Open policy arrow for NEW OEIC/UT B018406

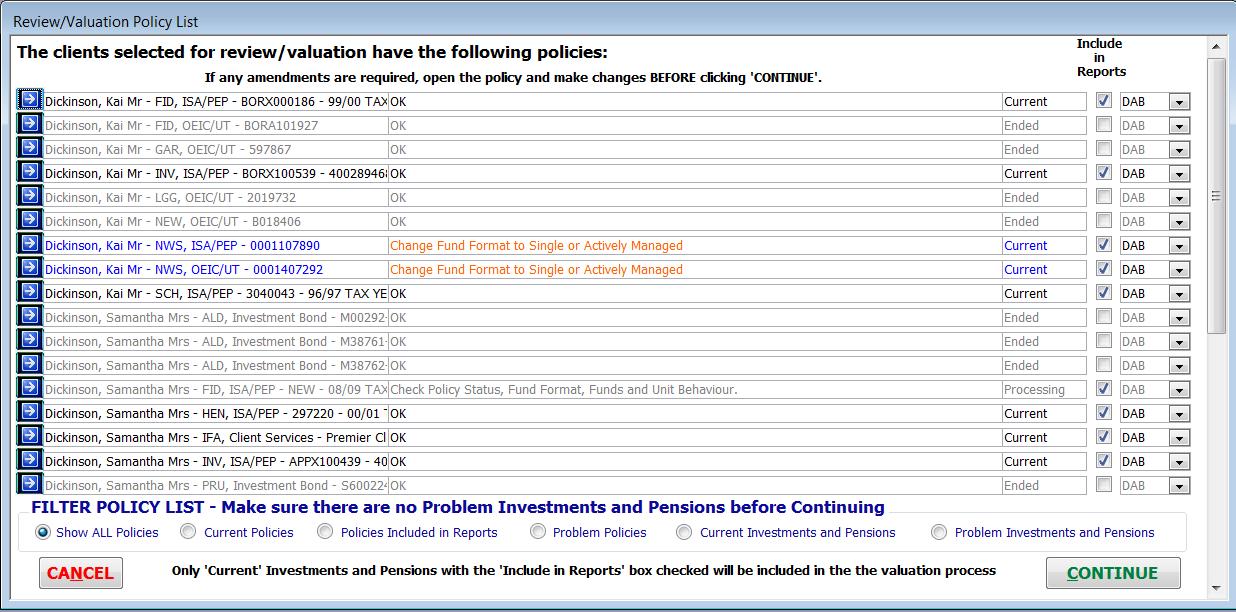(30, 219)
